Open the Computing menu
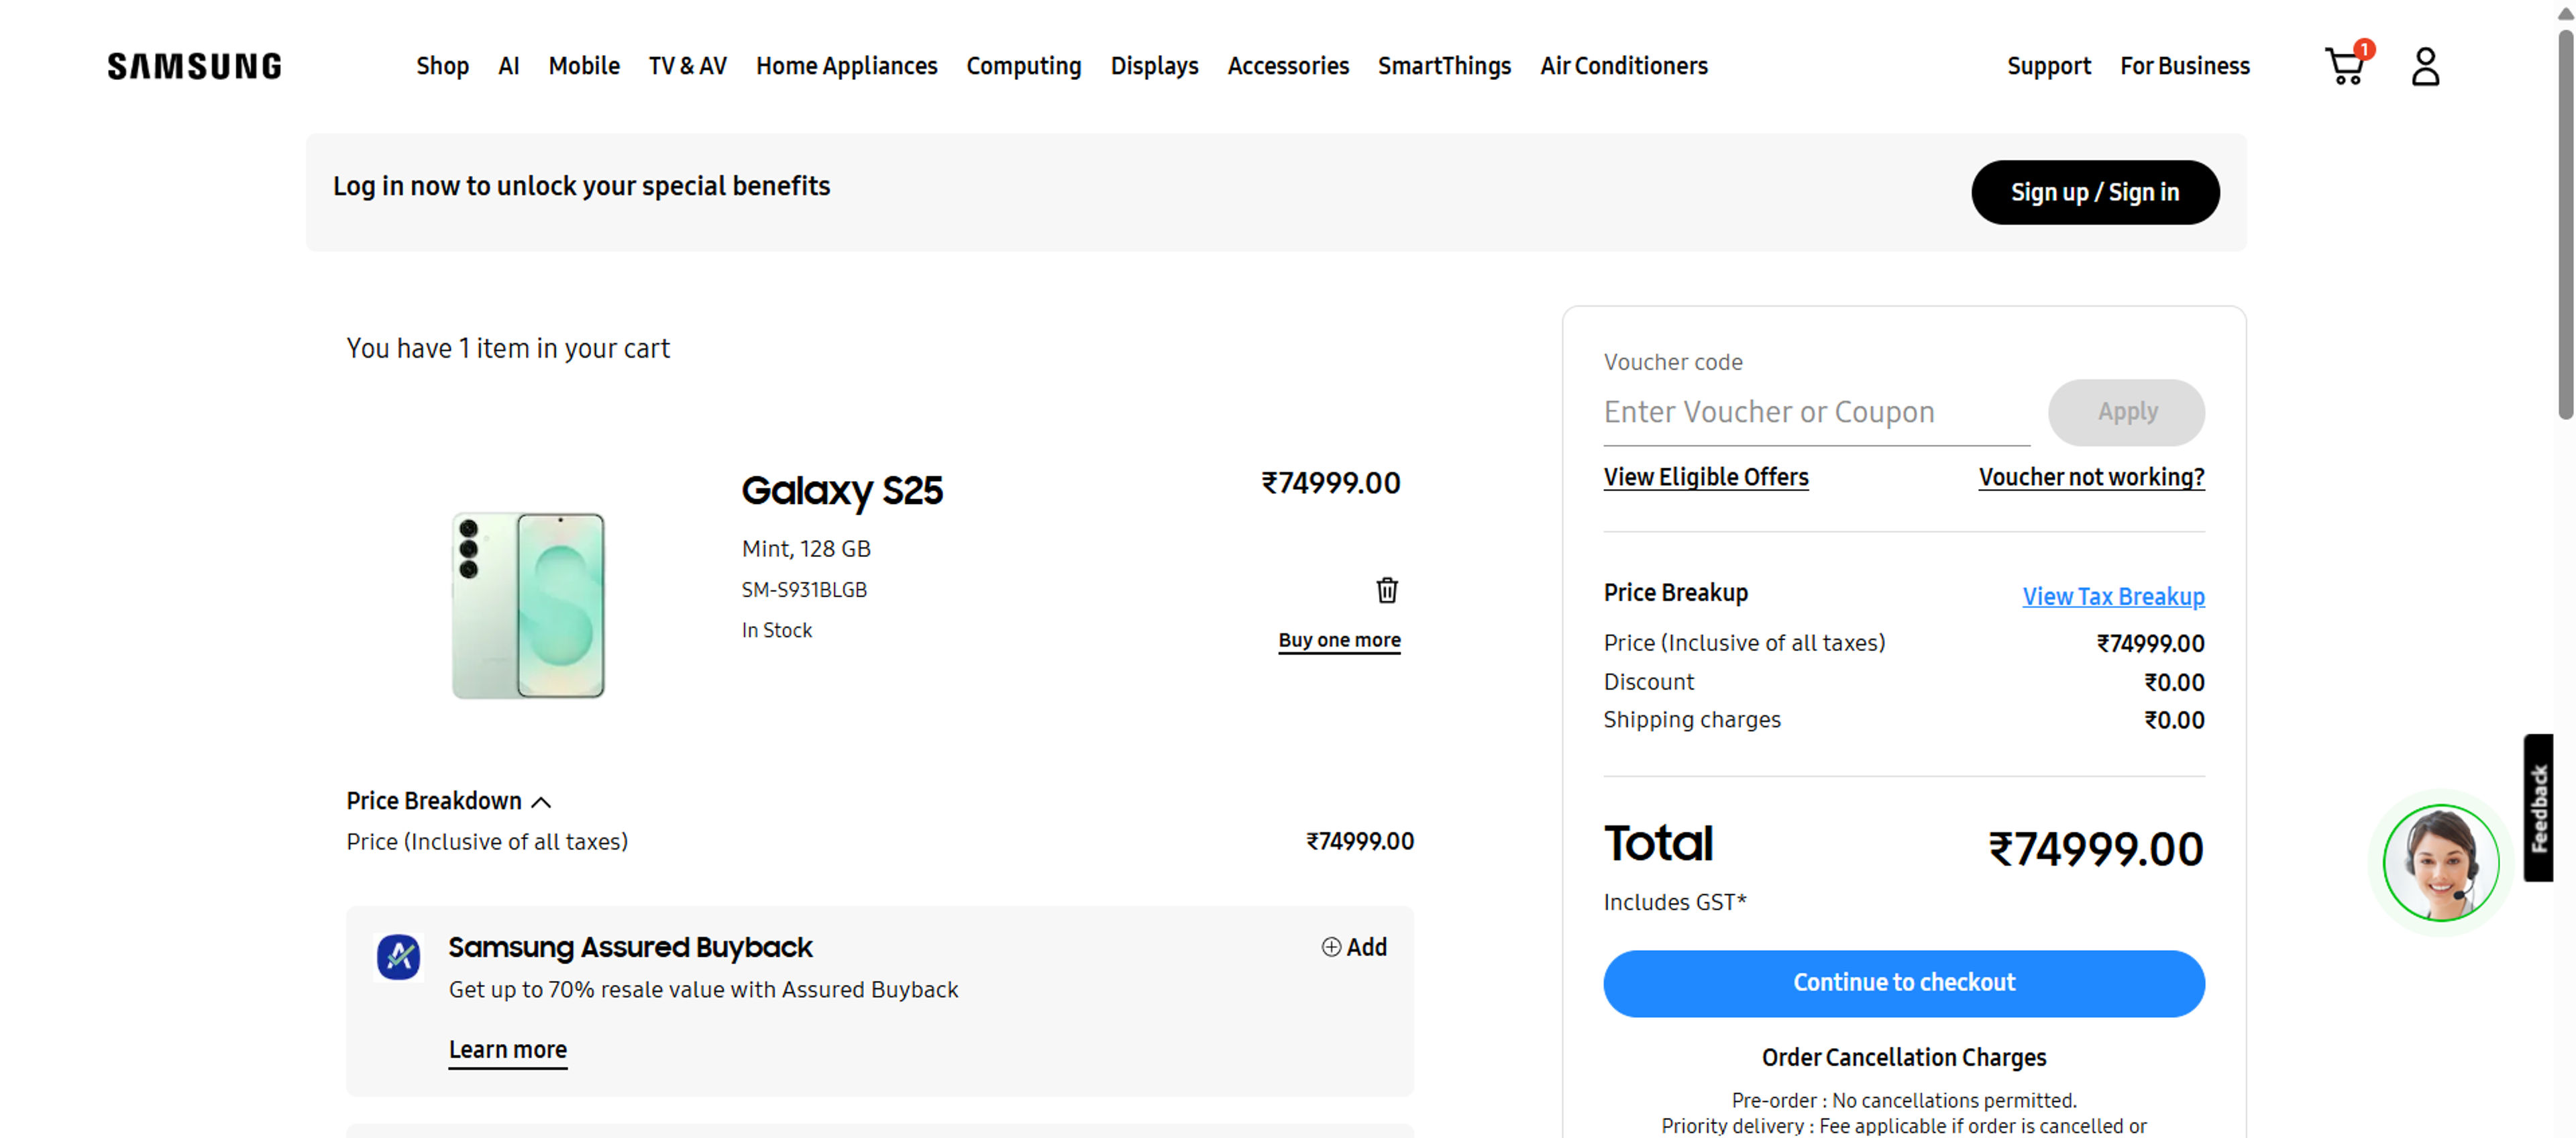The height and width of the screenshot is (1138, 2576). (1023, 66)
